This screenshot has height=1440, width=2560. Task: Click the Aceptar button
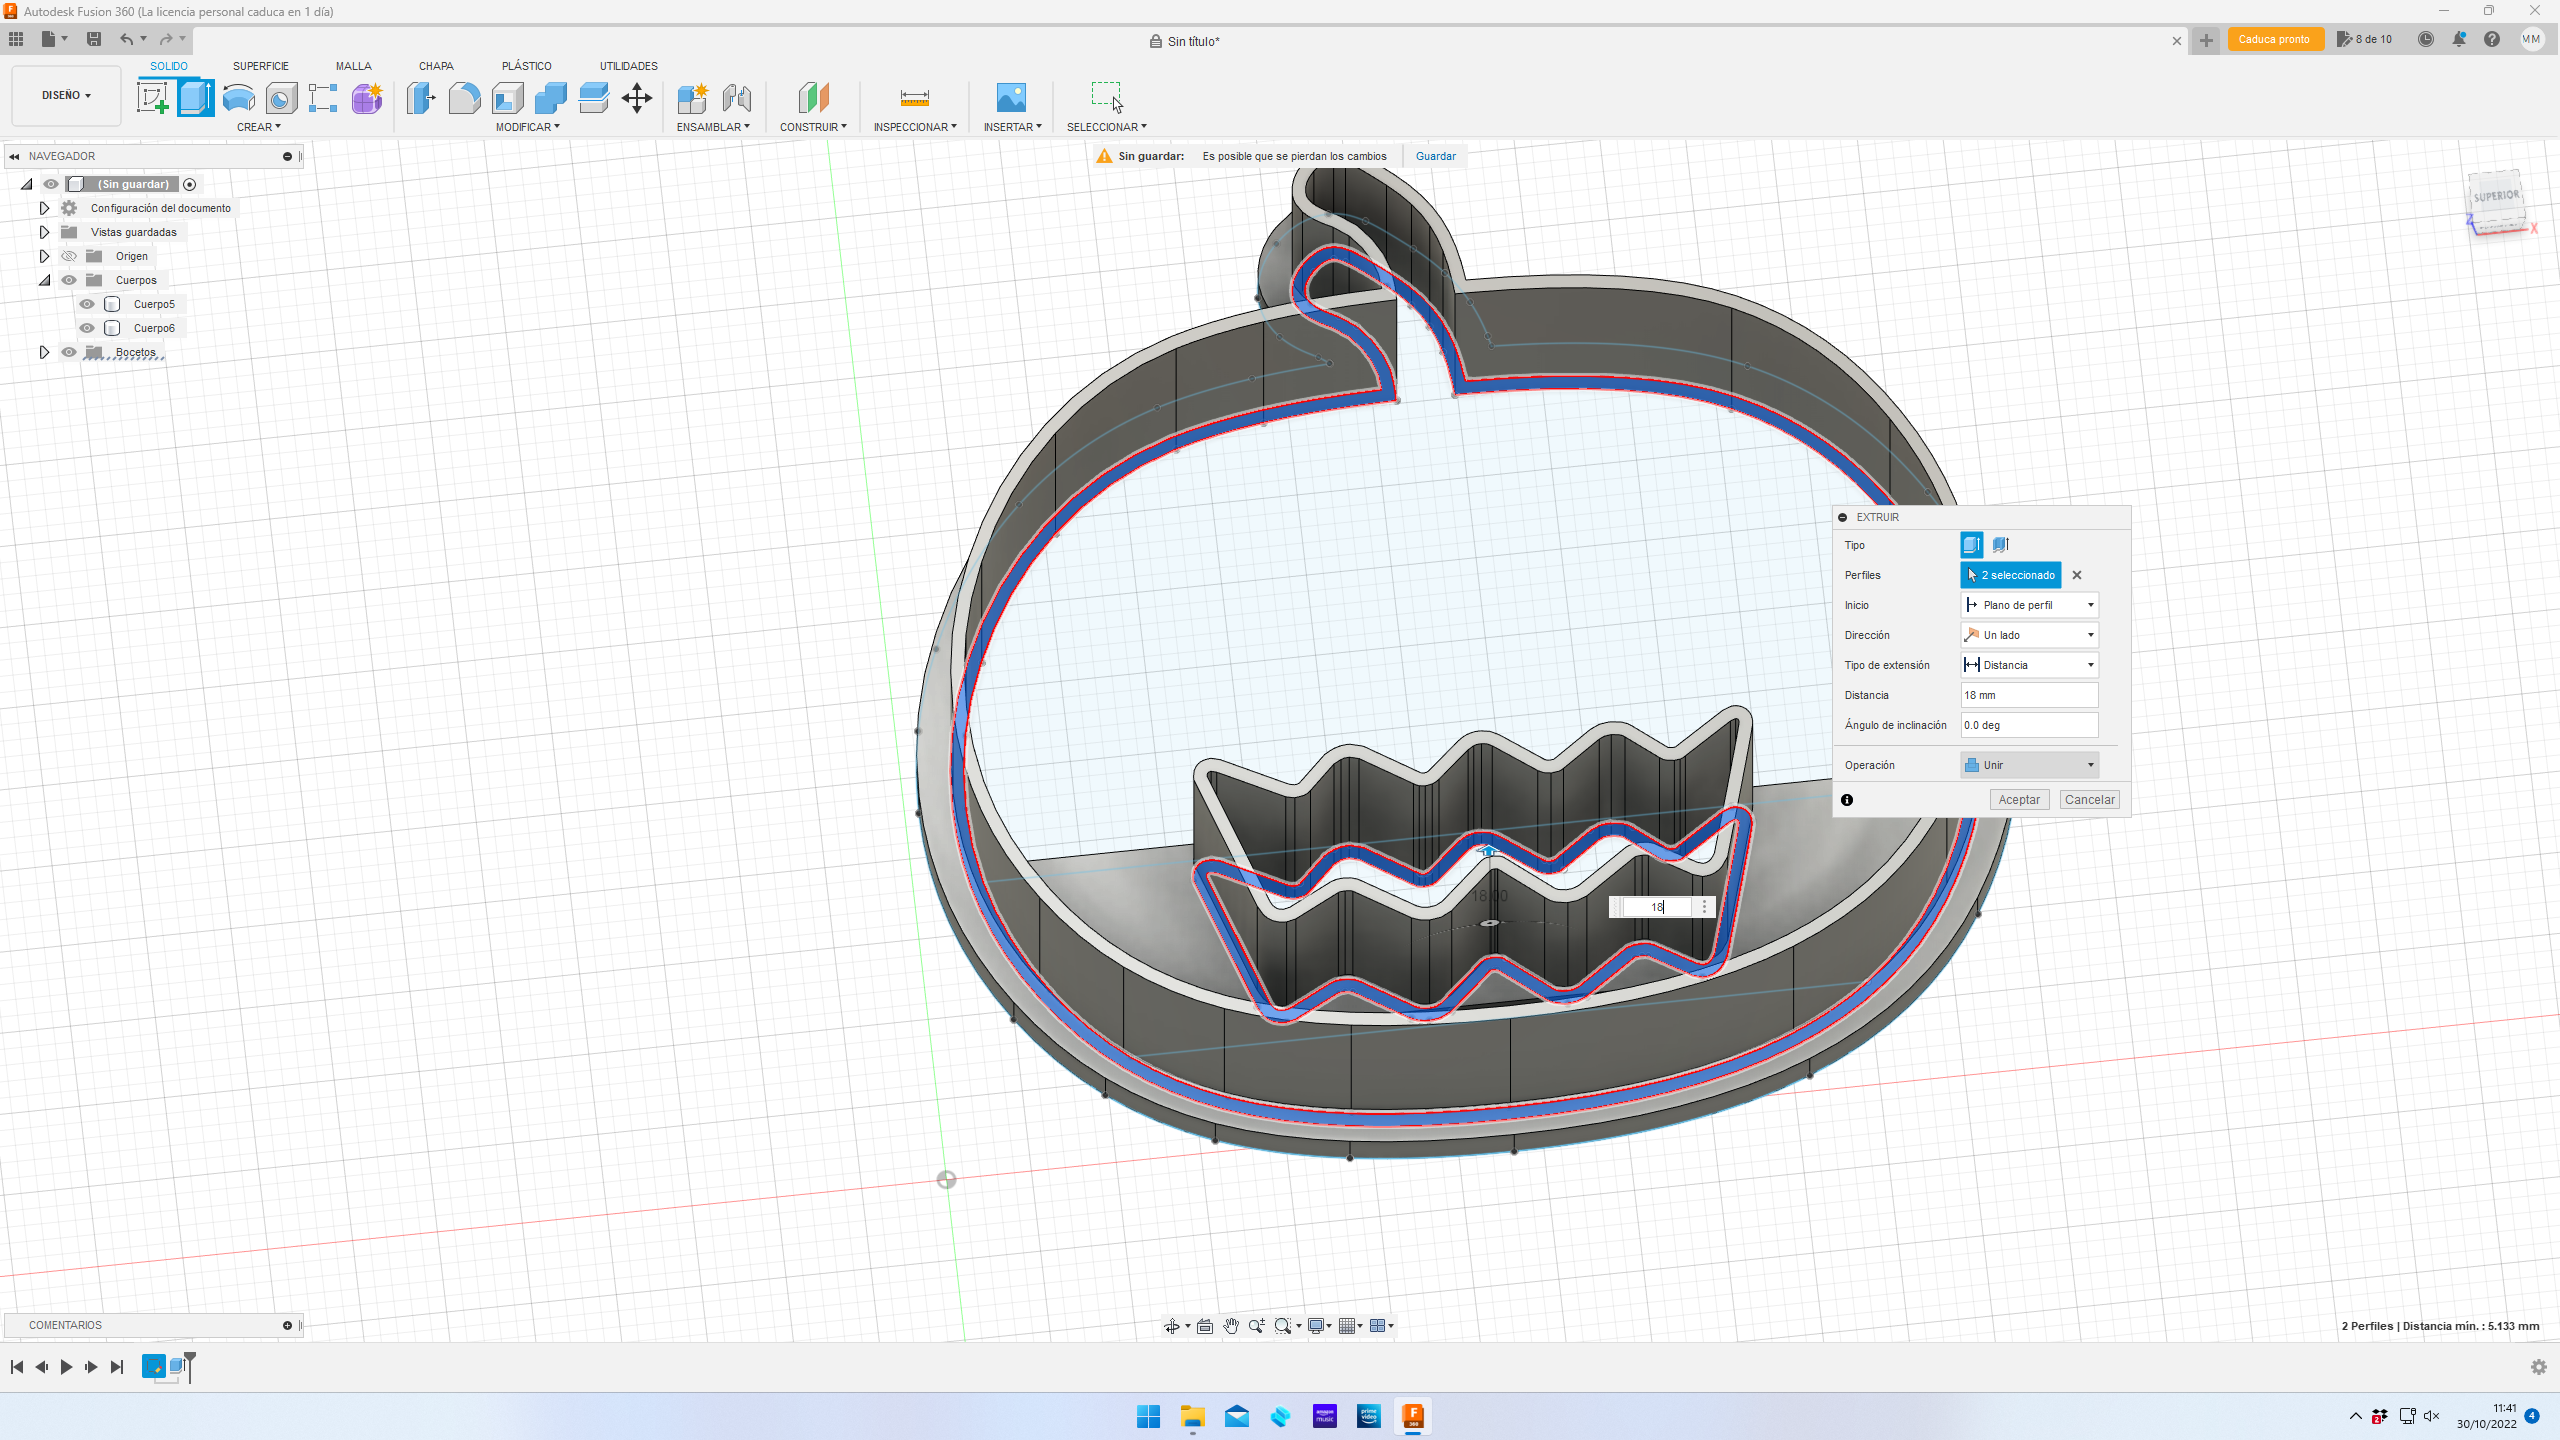point(2018,800)
